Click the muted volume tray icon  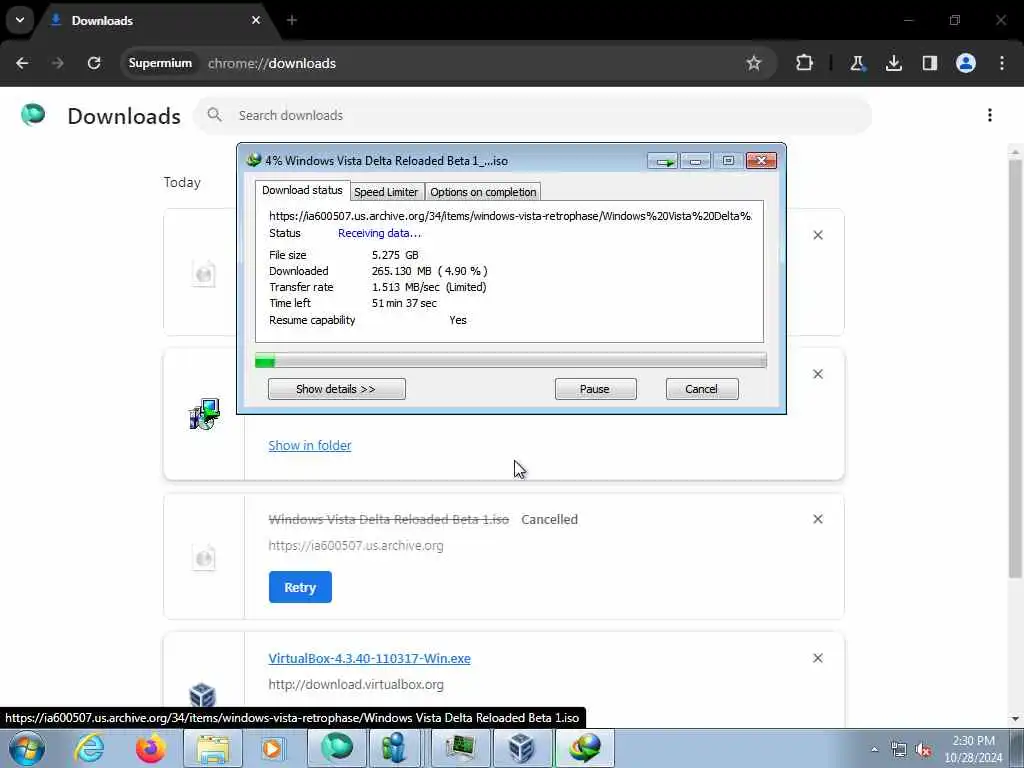923,749
